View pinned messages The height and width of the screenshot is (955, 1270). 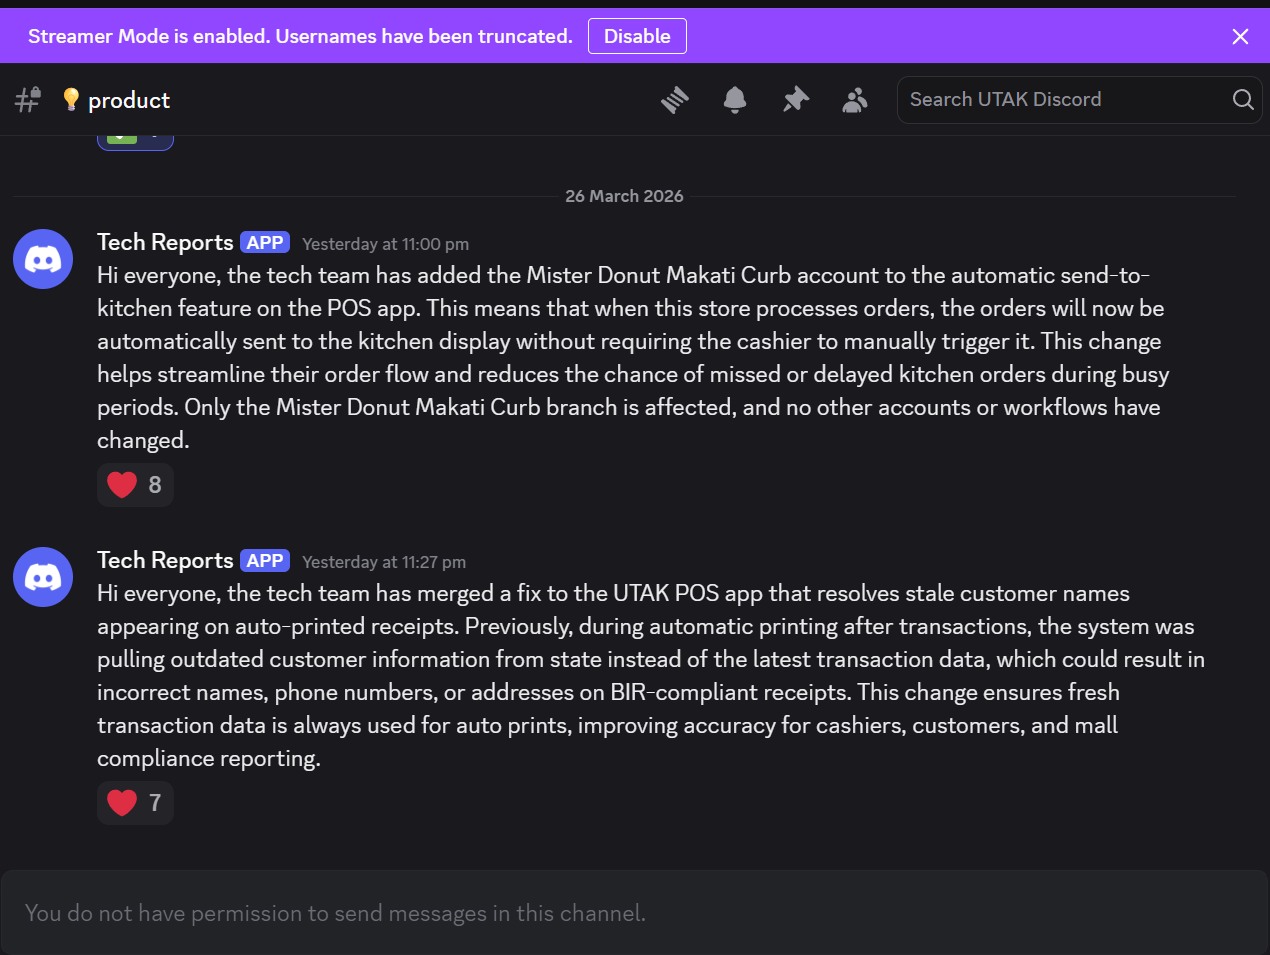tap(796, 99)
